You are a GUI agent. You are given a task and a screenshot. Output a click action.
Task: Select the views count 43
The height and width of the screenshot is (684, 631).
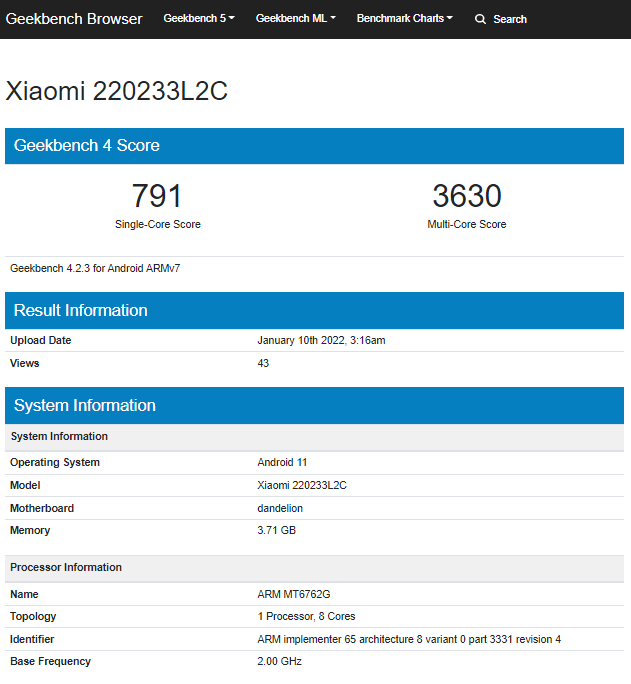click(263, 363)
